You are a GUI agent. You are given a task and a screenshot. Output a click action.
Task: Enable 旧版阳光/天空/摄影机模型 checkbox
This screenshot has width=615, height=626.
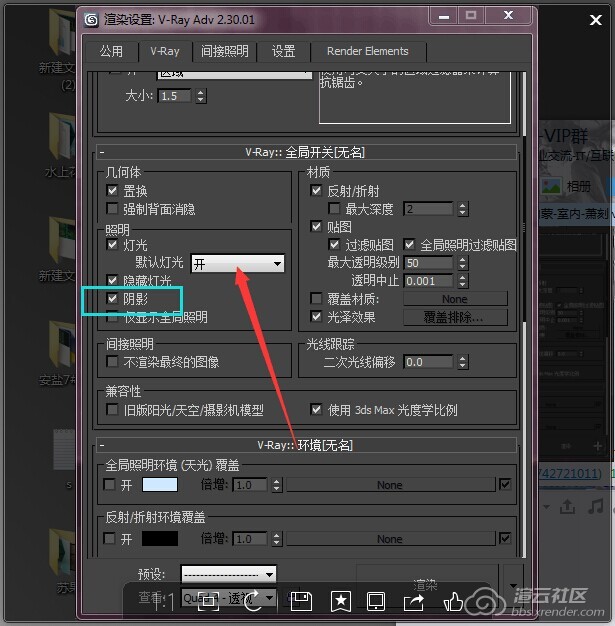(x=112, y=410)
